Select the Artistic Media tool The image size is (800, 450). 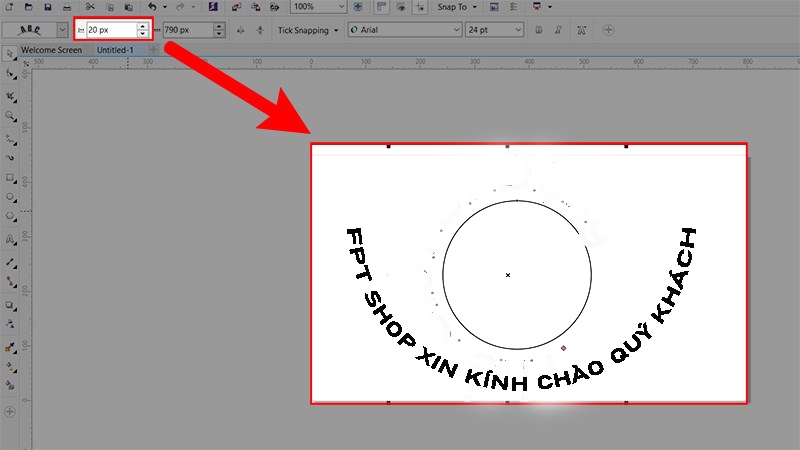tap(10, 158)
